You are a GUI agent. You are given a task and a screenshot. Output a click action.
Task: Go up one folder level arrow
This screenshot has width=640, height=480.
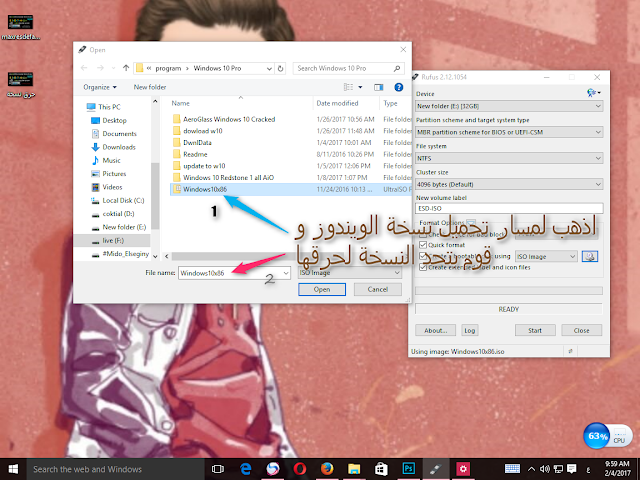pyautogui.click(x=126, y=68)
